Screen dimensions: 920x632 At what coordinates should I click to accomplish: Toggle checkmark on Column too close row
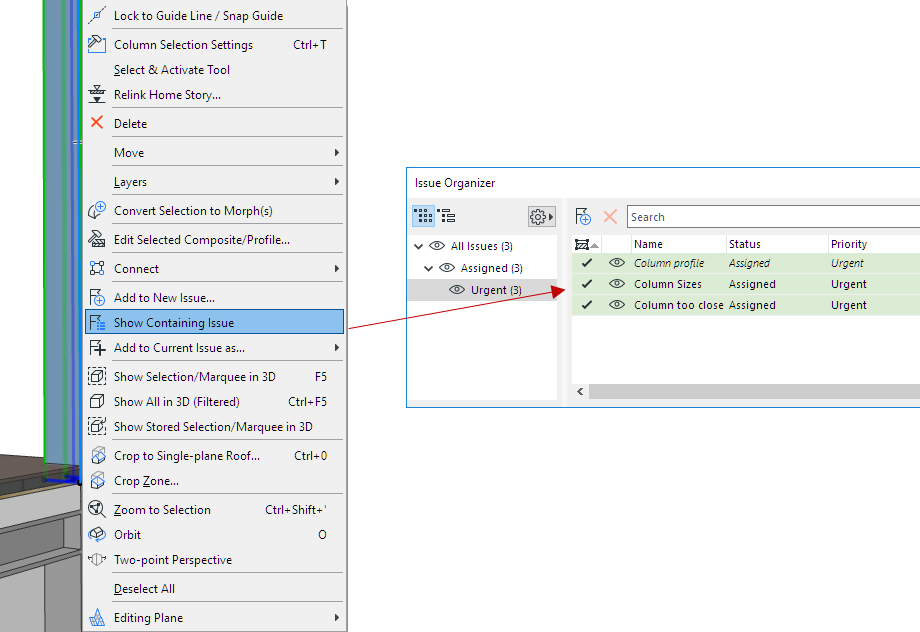[x=586, y=305]
